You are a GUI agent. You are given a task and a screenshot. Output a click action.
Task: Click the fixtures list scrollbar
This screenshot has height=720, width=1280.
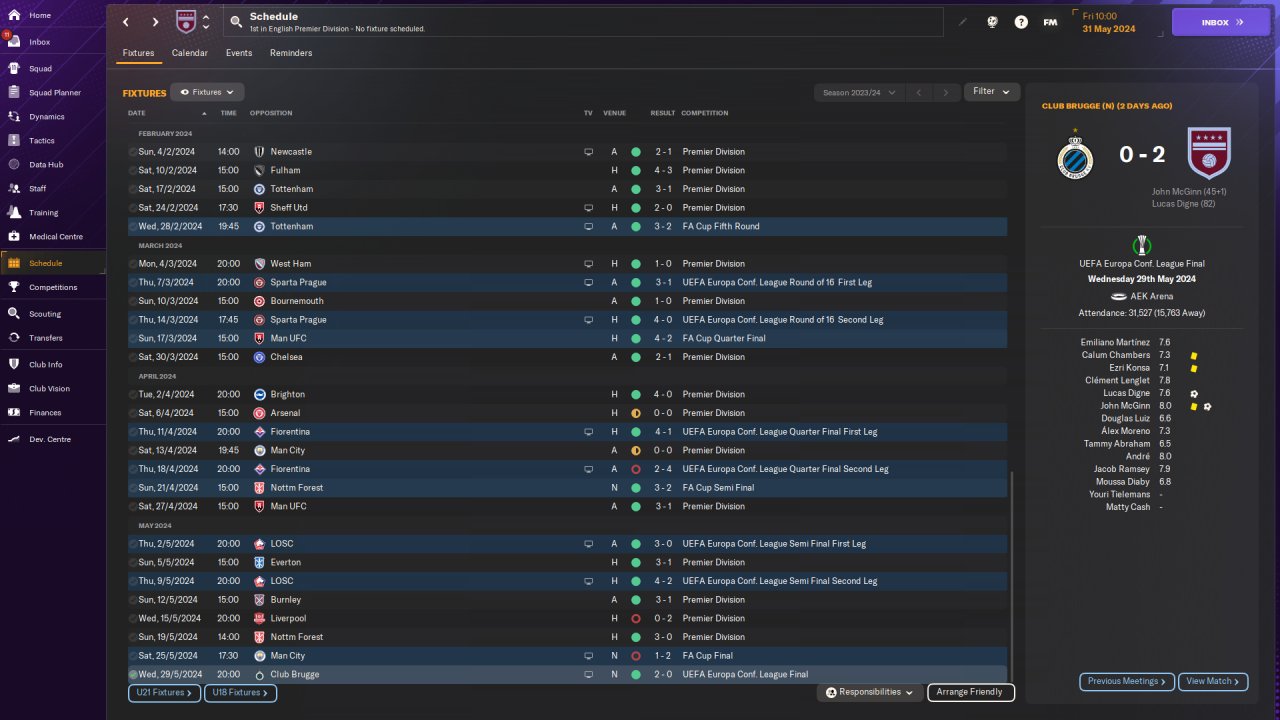(1012, 575)
